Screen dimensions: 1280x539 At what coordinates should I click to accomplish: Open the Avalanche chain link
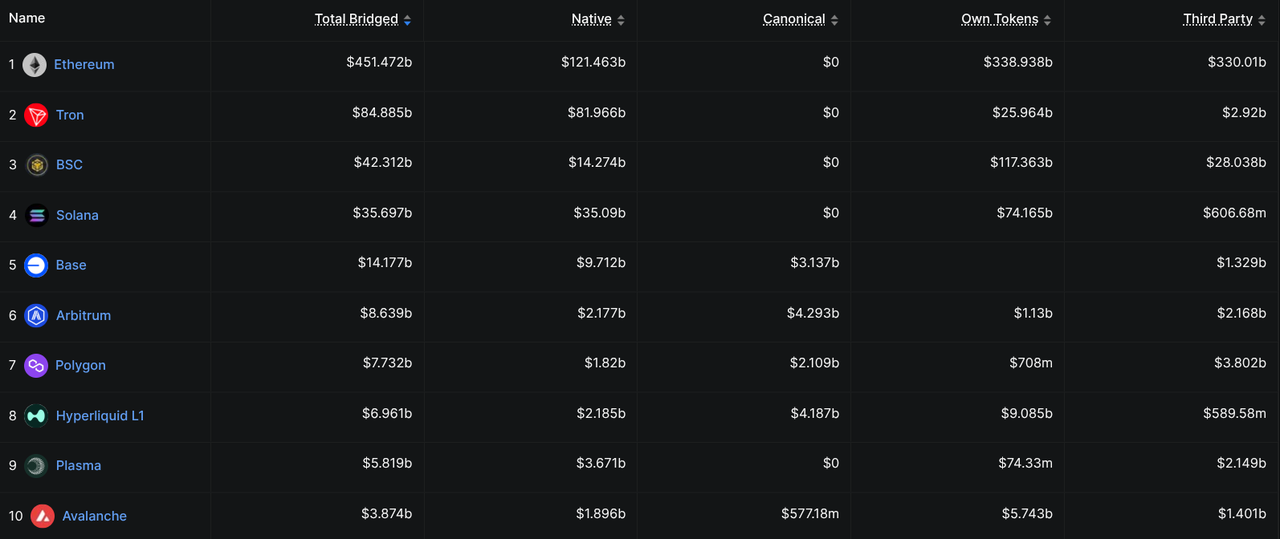pyautogui.click(x=94, y=516)
